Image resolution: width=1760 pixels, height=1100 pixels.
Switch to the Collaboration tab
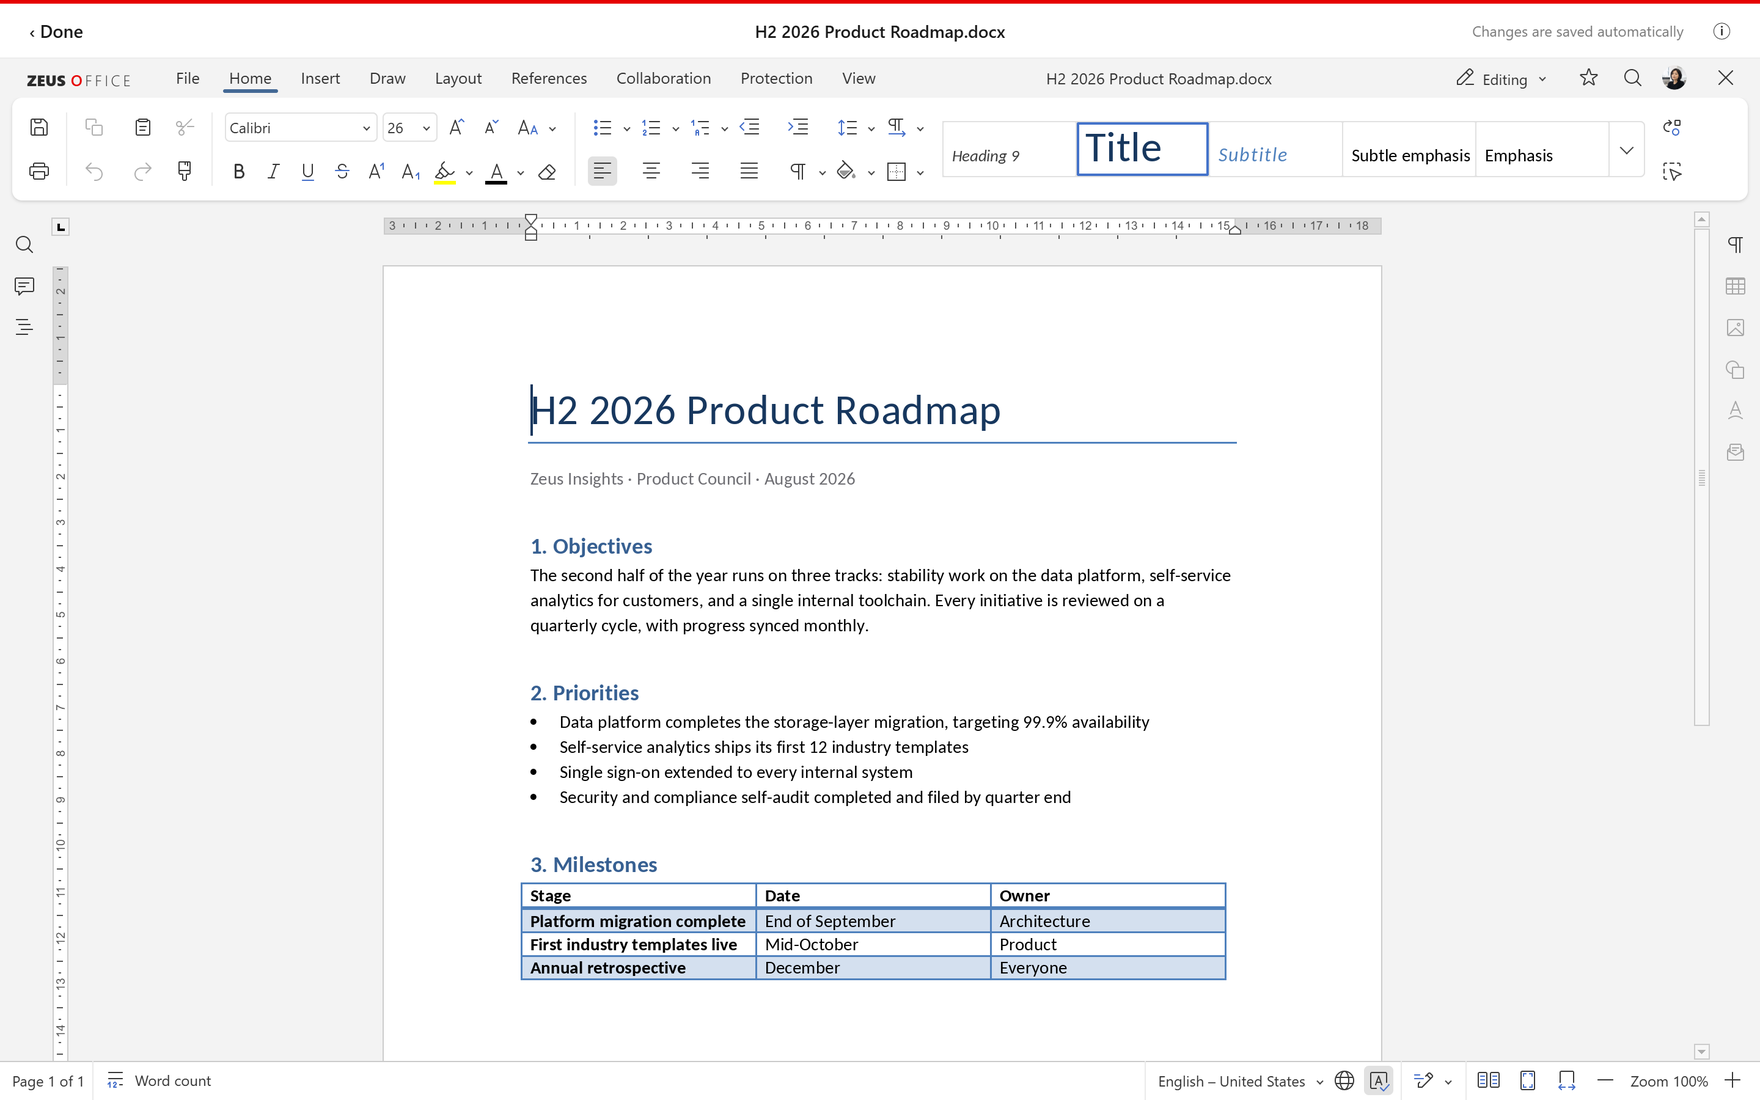(663, 78)
